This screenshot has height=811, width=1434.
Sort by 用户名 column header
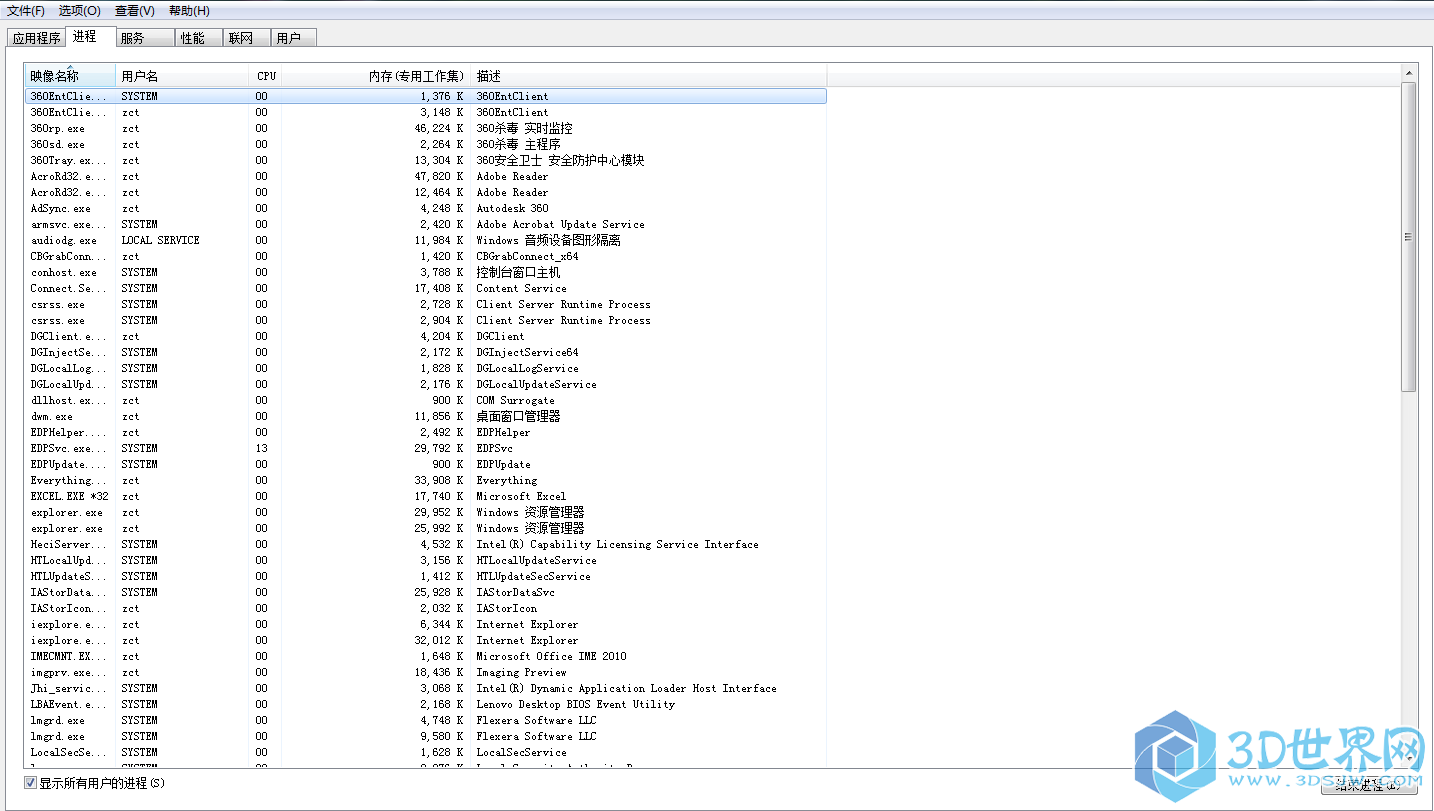[x=182, y=76]
